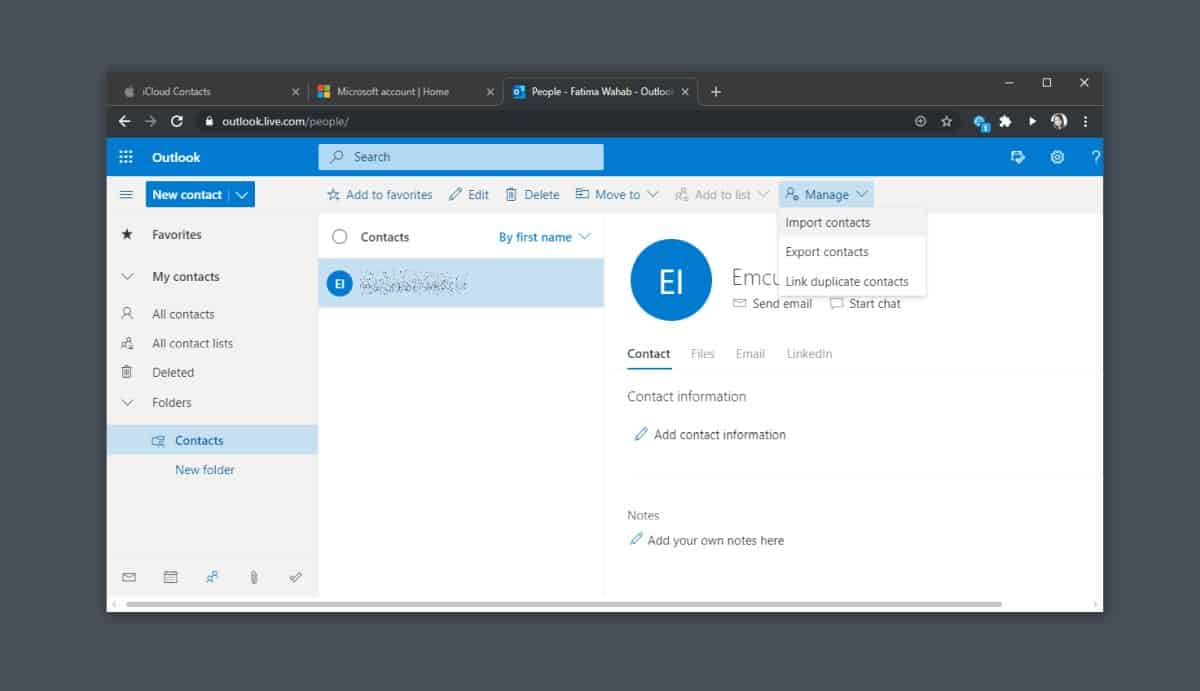Open To Do checkmark icon
The height and width of the screenshot is (691, 1200).
[295, 577]
